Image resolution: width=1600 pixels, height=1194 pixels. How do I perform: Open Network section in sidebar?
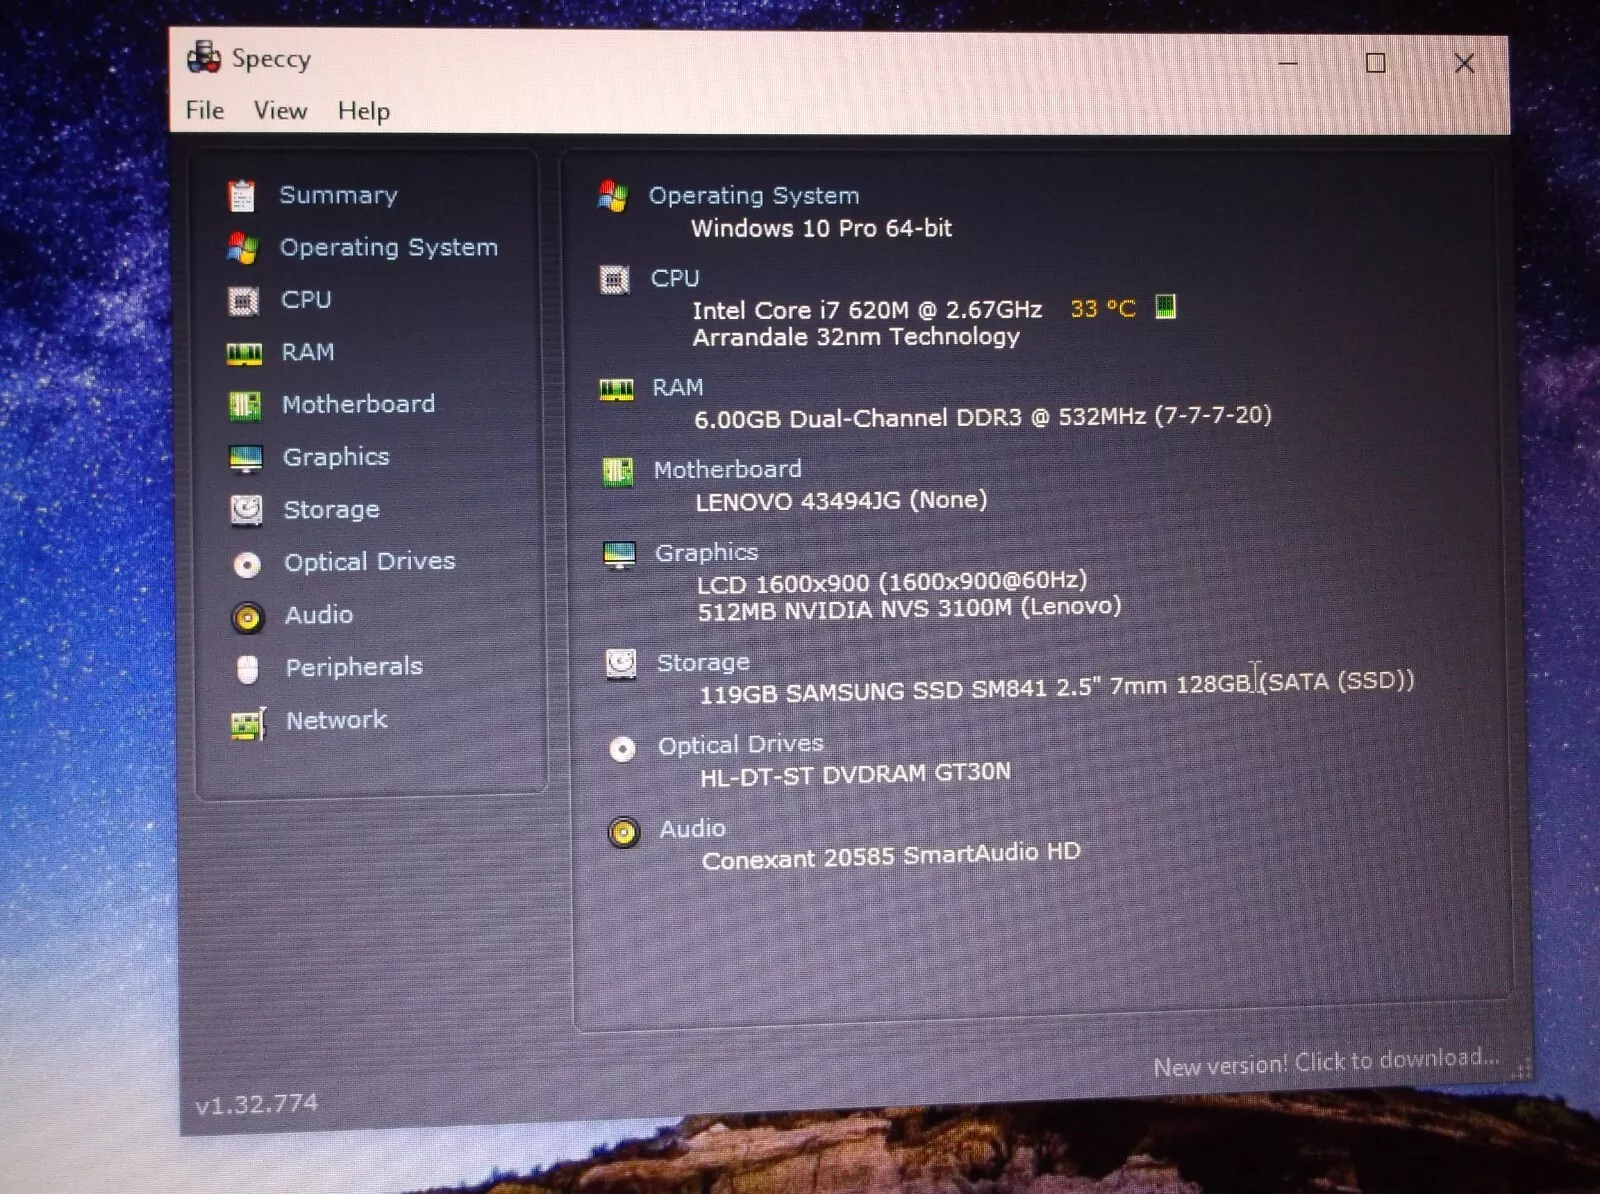click(337, 720)
